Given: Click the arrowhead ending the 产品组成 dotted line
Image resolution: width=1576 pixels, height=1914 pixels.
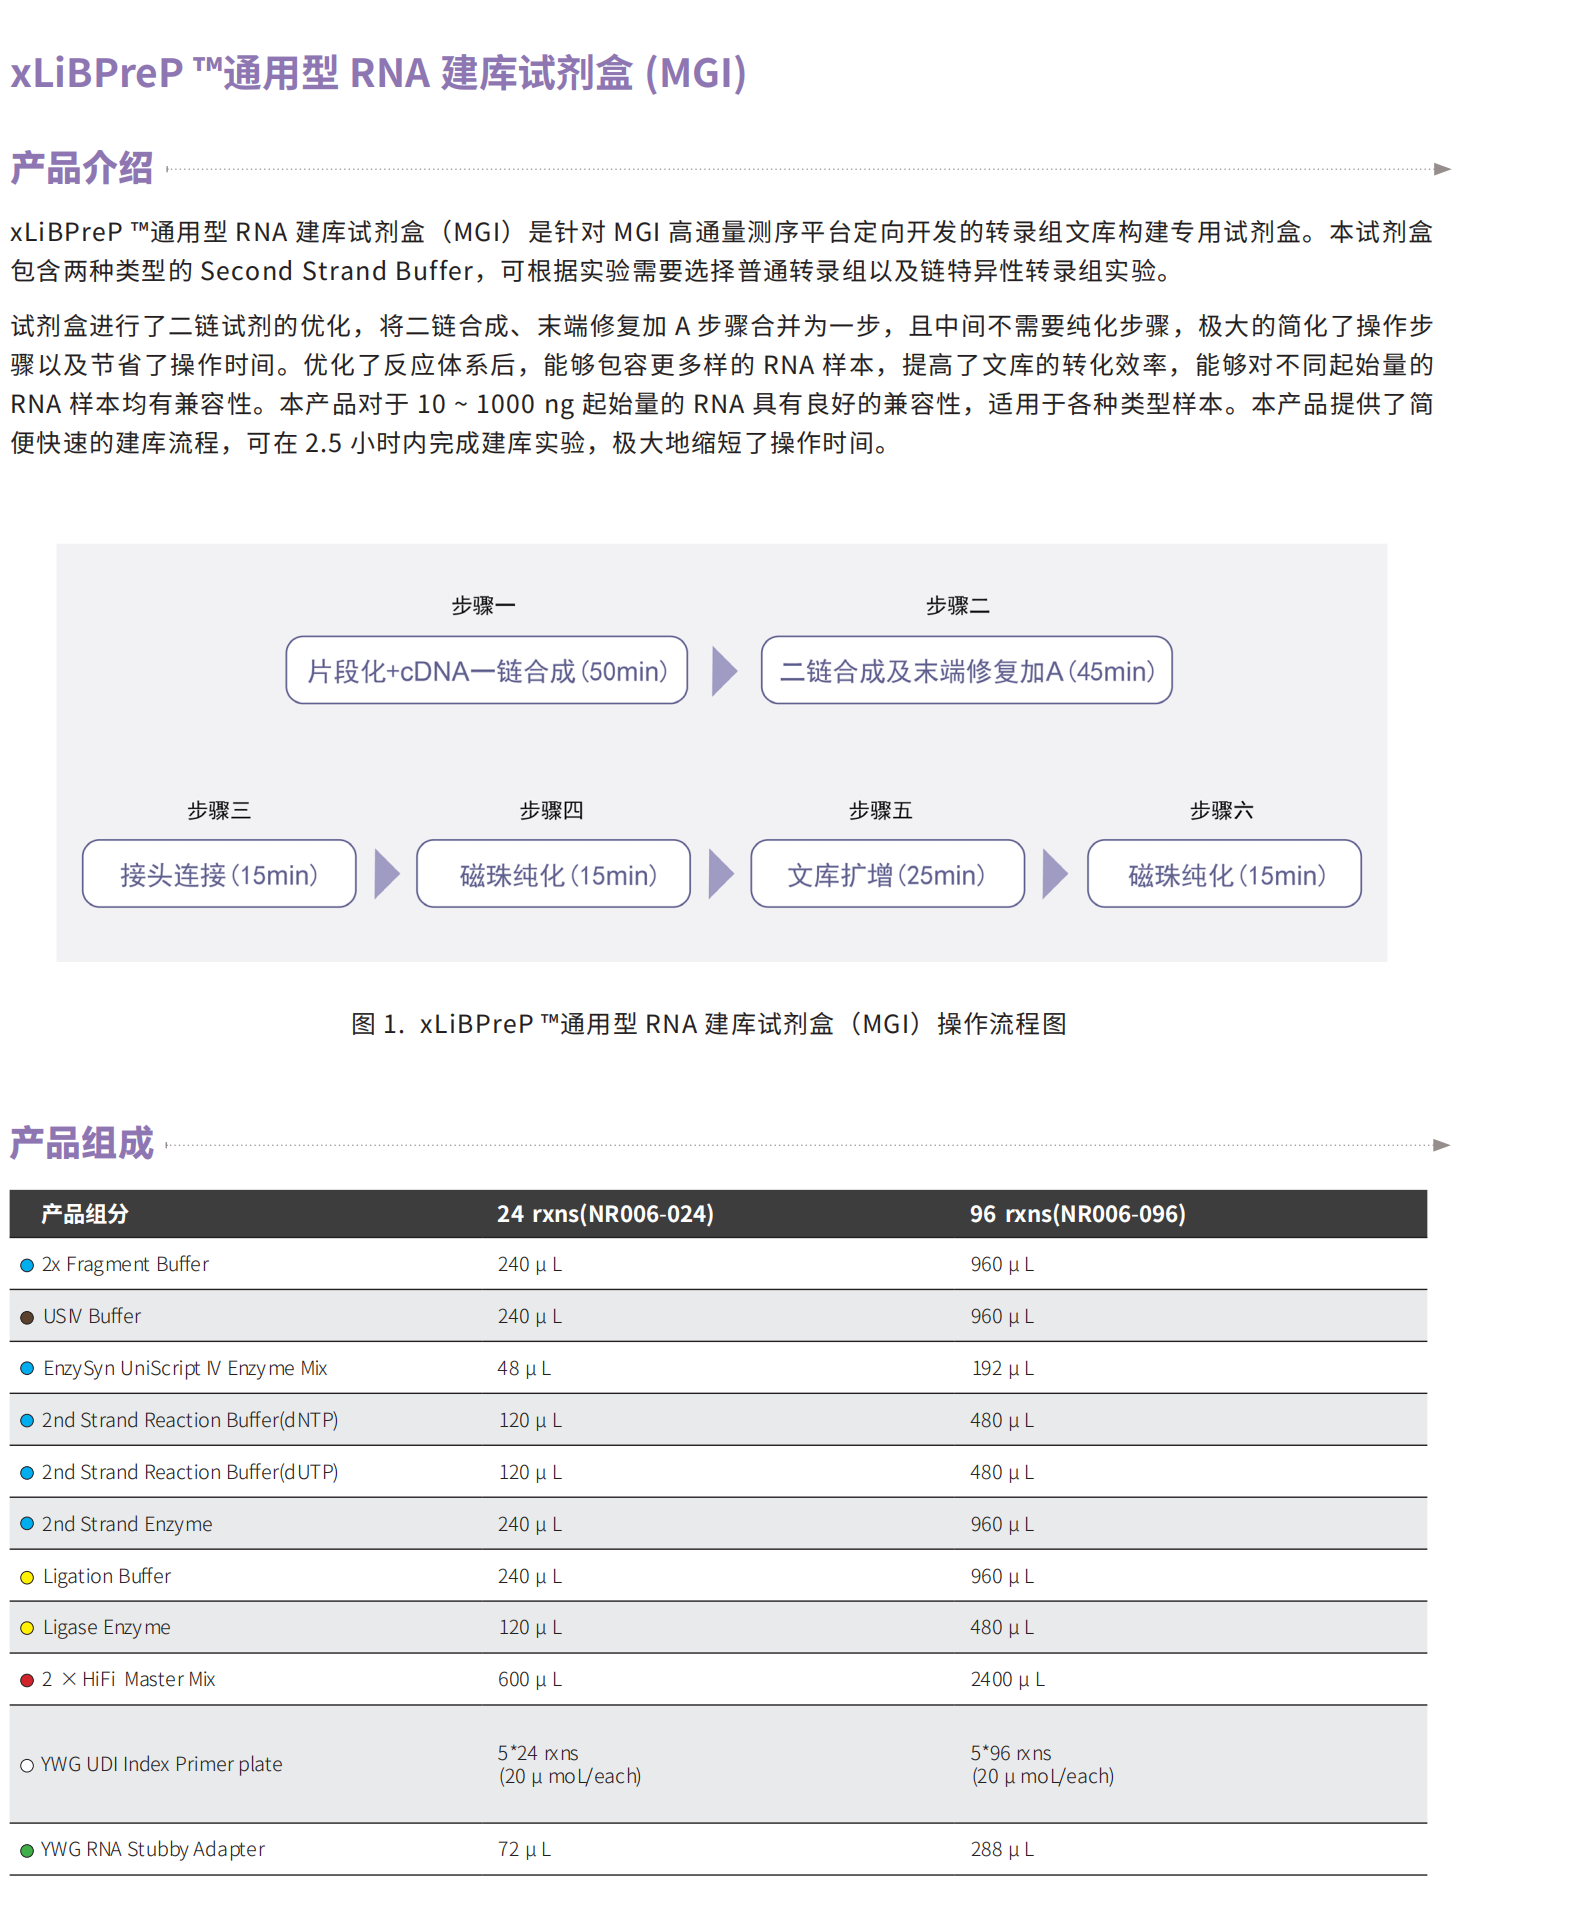Looking at the screenshot, I should coord(1442,1145).
